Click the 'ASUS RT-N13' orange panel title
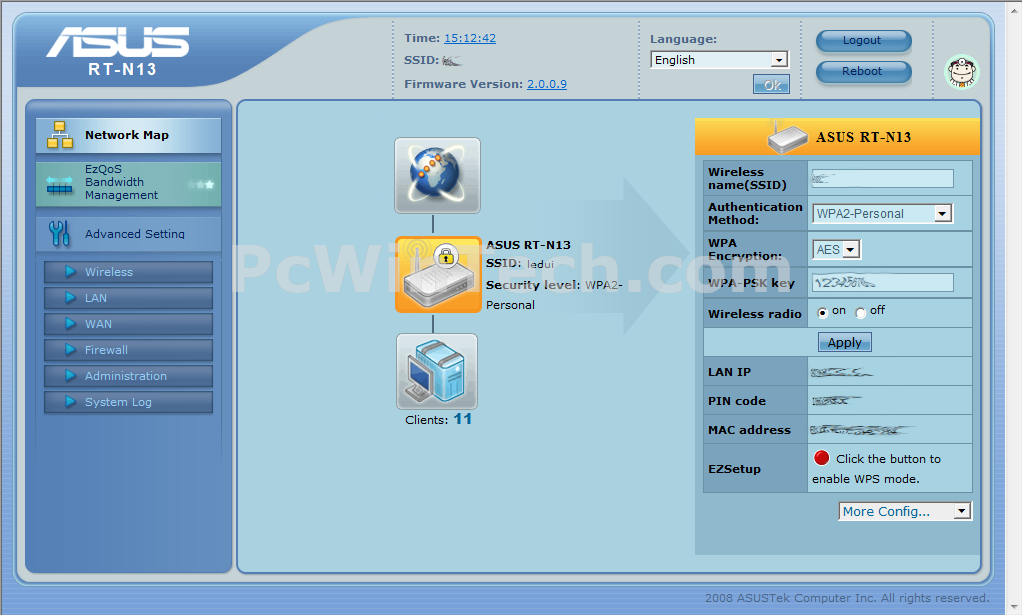Viewport: 1022px width, 615px height. click(864, 137)
